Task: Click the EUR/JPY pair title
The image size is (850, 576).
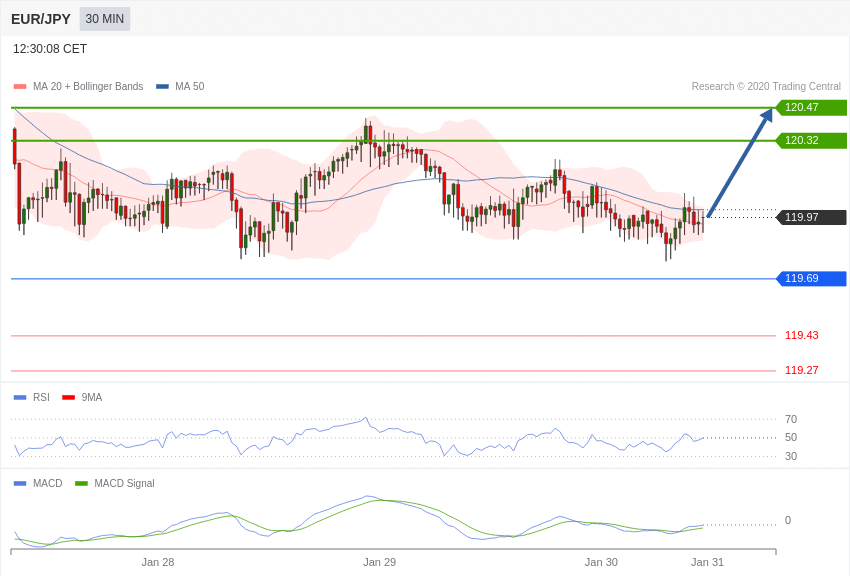Action: 41,19
